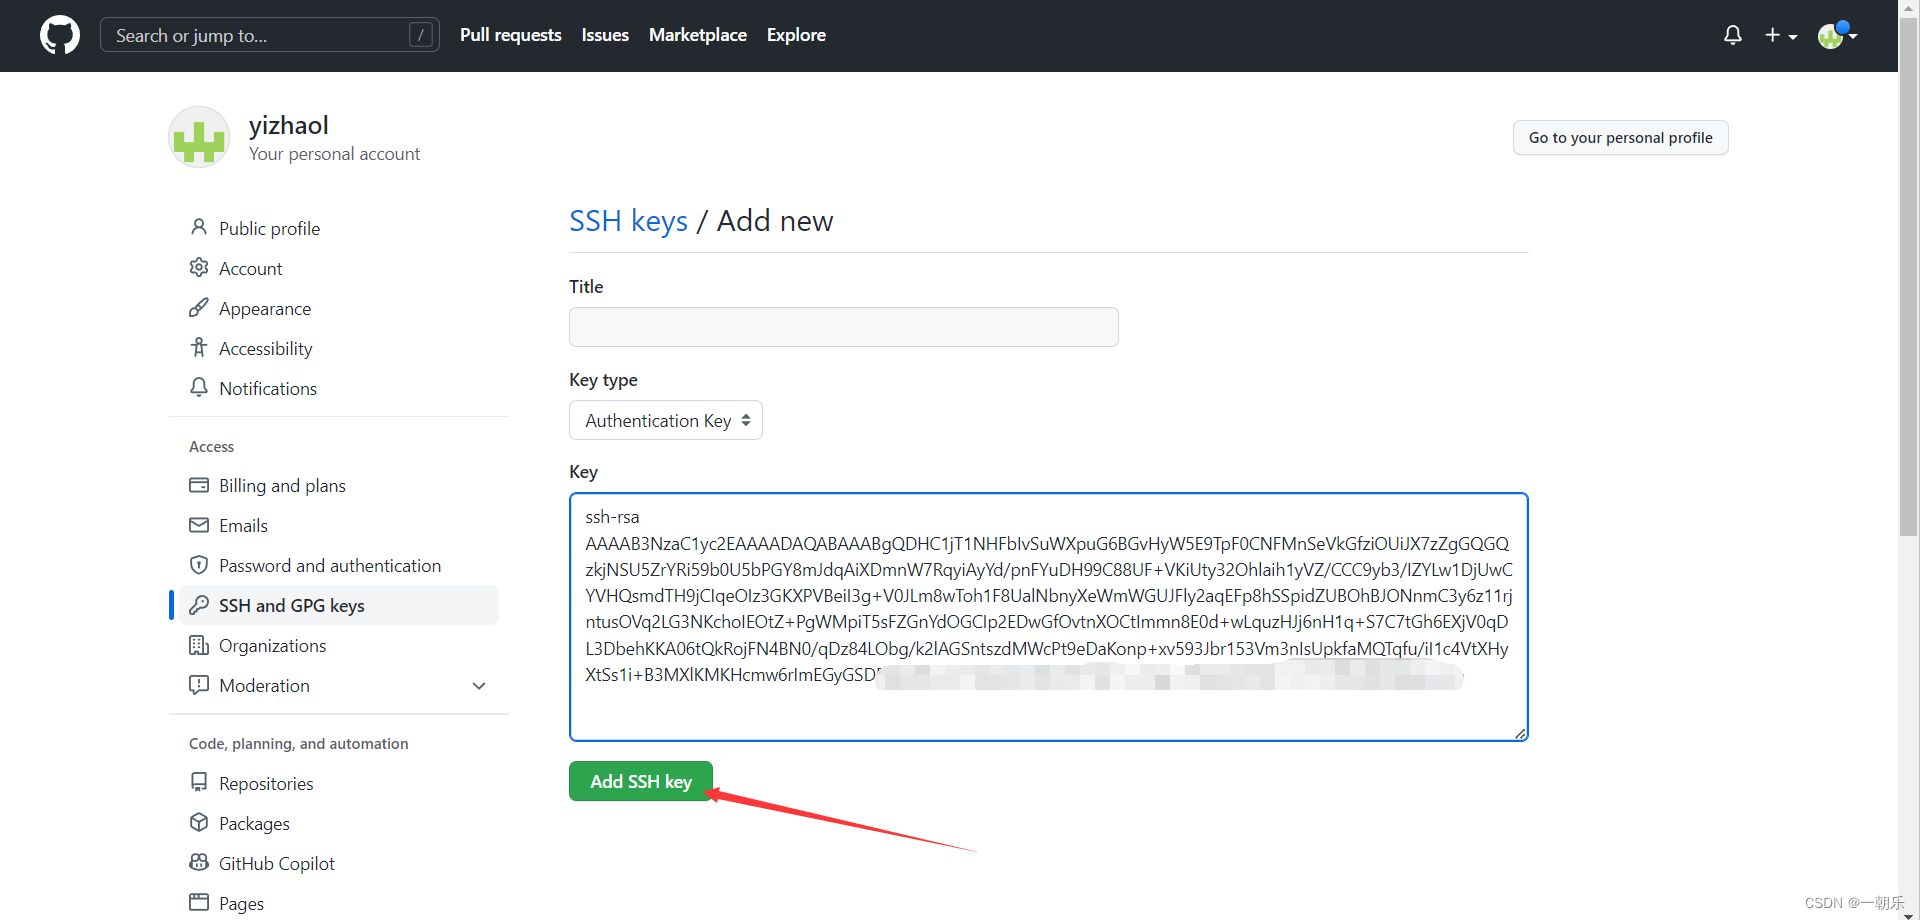Click the Account settings gear icon

point(199,267)
